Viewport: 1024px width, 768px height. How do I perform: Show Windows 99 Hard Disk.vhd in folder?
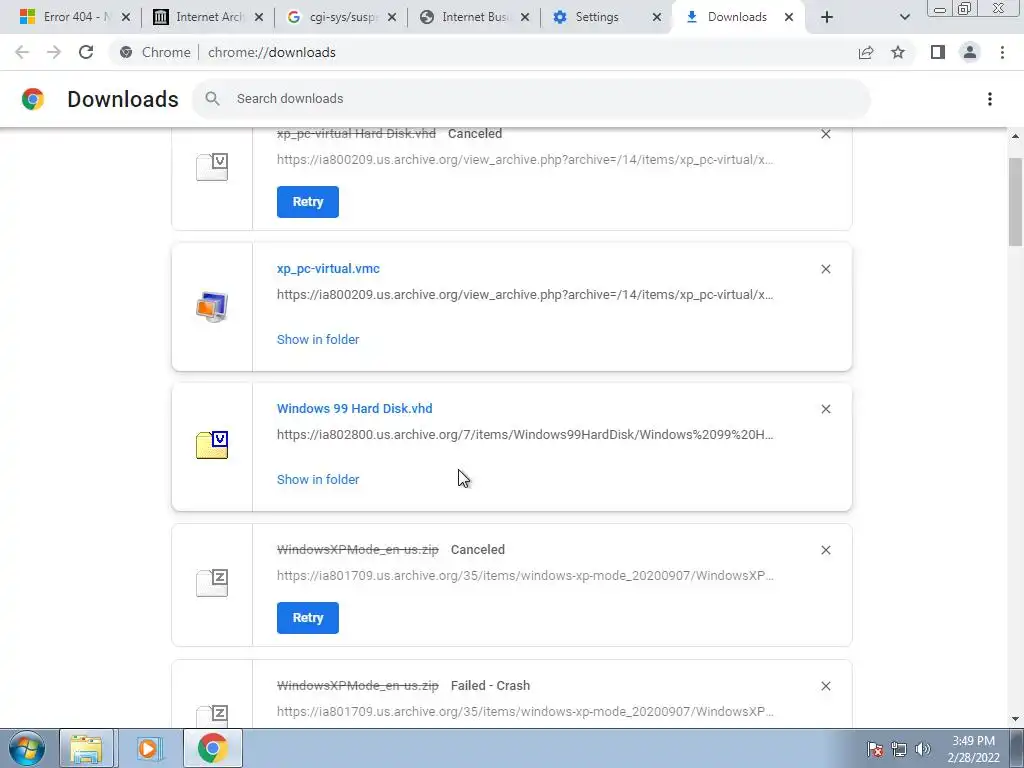coord(318,479)
